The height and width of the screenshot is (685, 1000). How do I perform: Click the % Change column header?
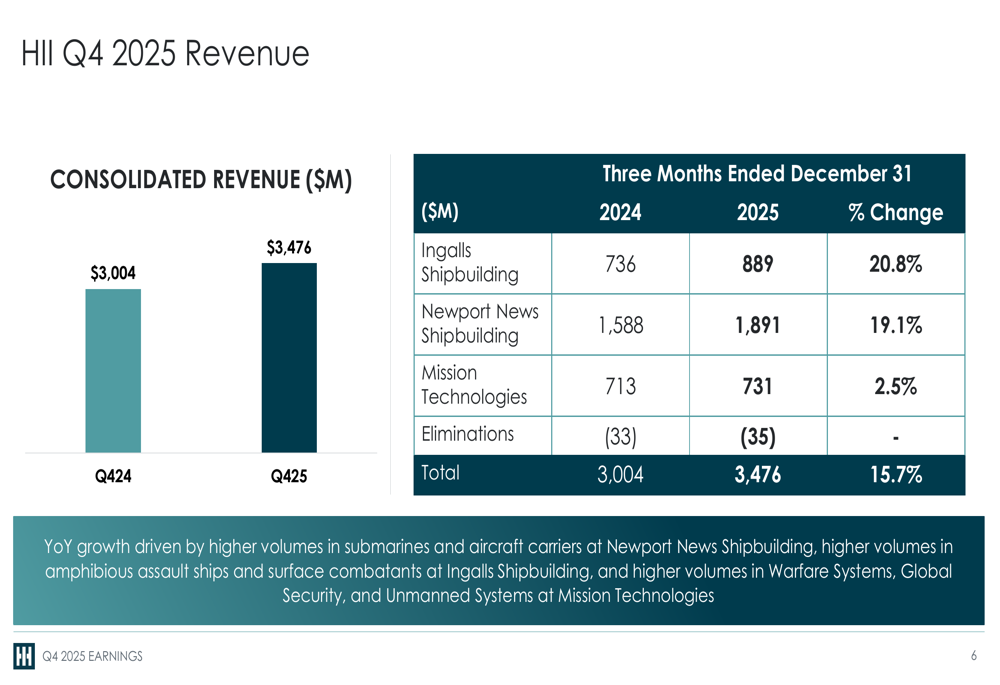point(895,213)
